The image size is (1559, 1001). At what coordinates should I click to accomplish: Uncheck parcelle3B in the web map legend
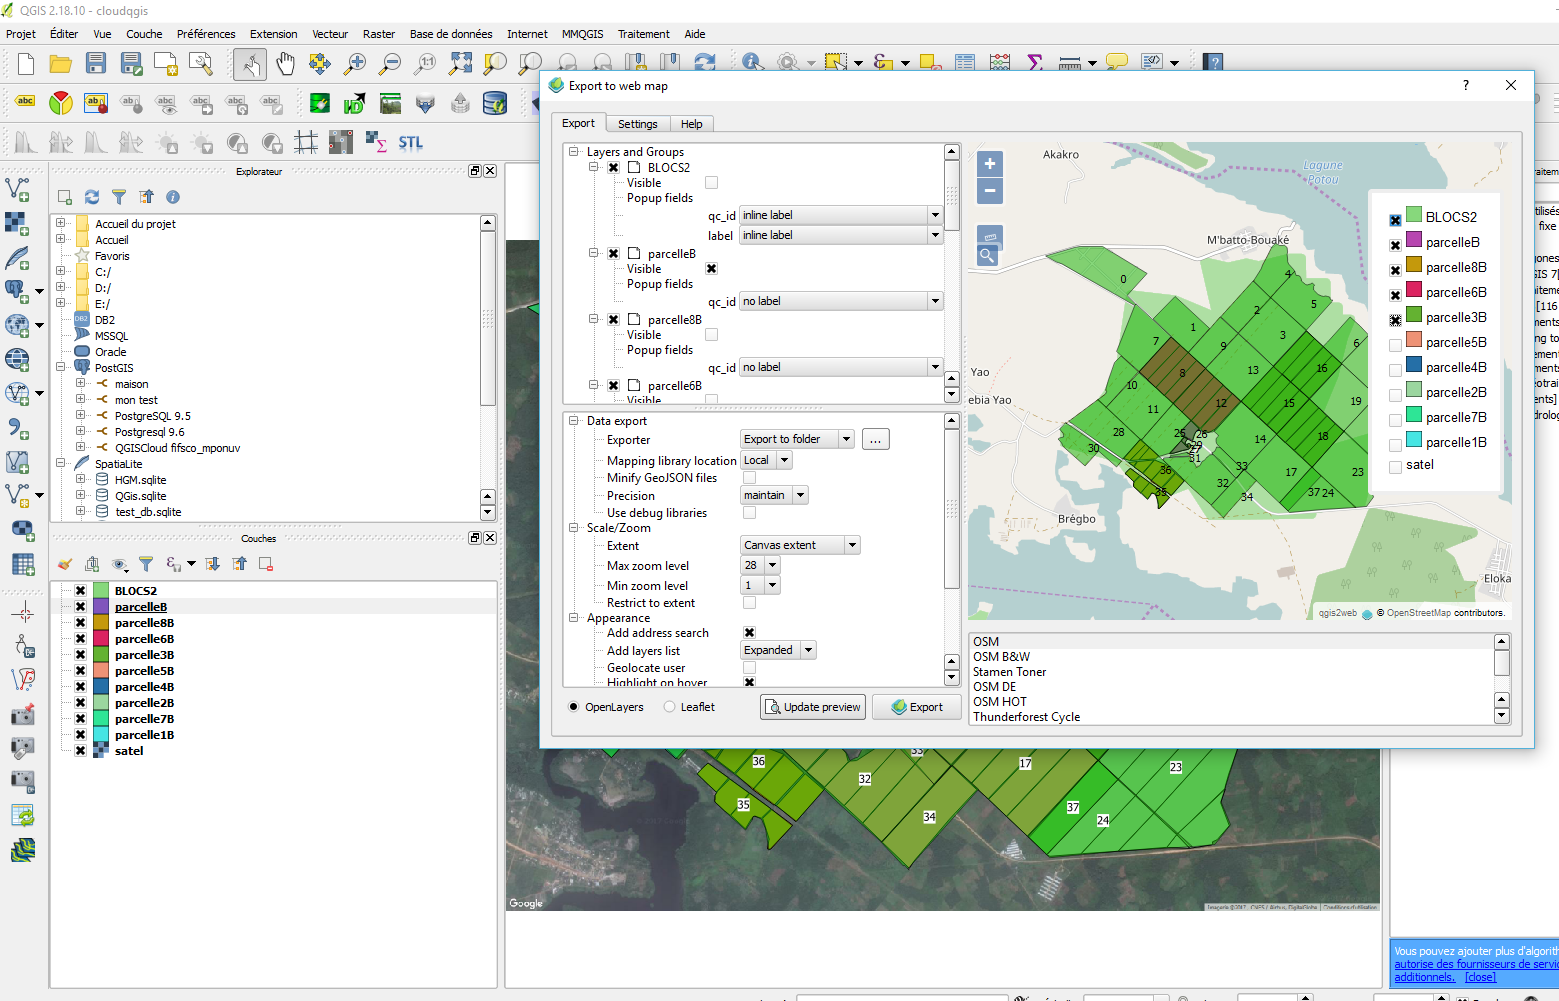(1395, 318)
